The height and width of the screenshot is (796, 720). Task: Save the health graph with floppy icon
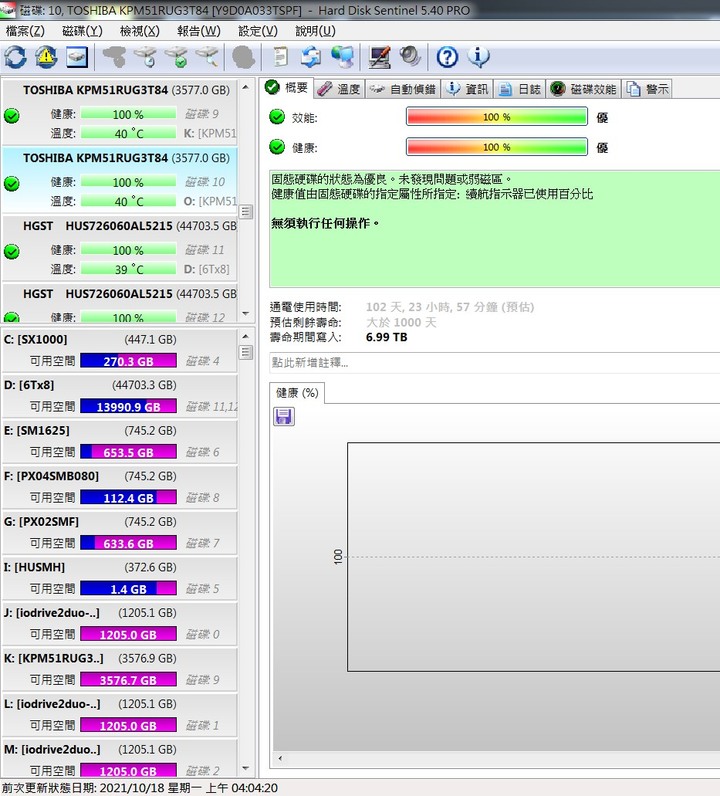point(284,416)
